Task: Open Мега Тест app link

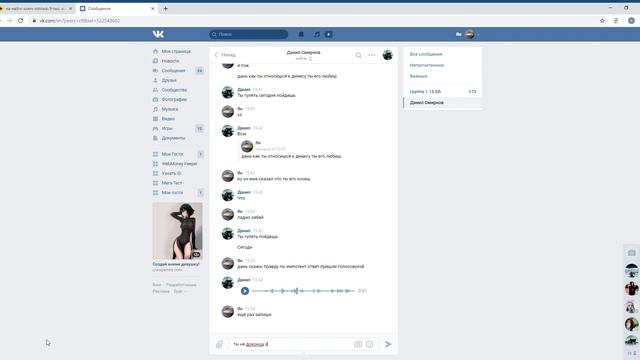Action: [172, 183]
